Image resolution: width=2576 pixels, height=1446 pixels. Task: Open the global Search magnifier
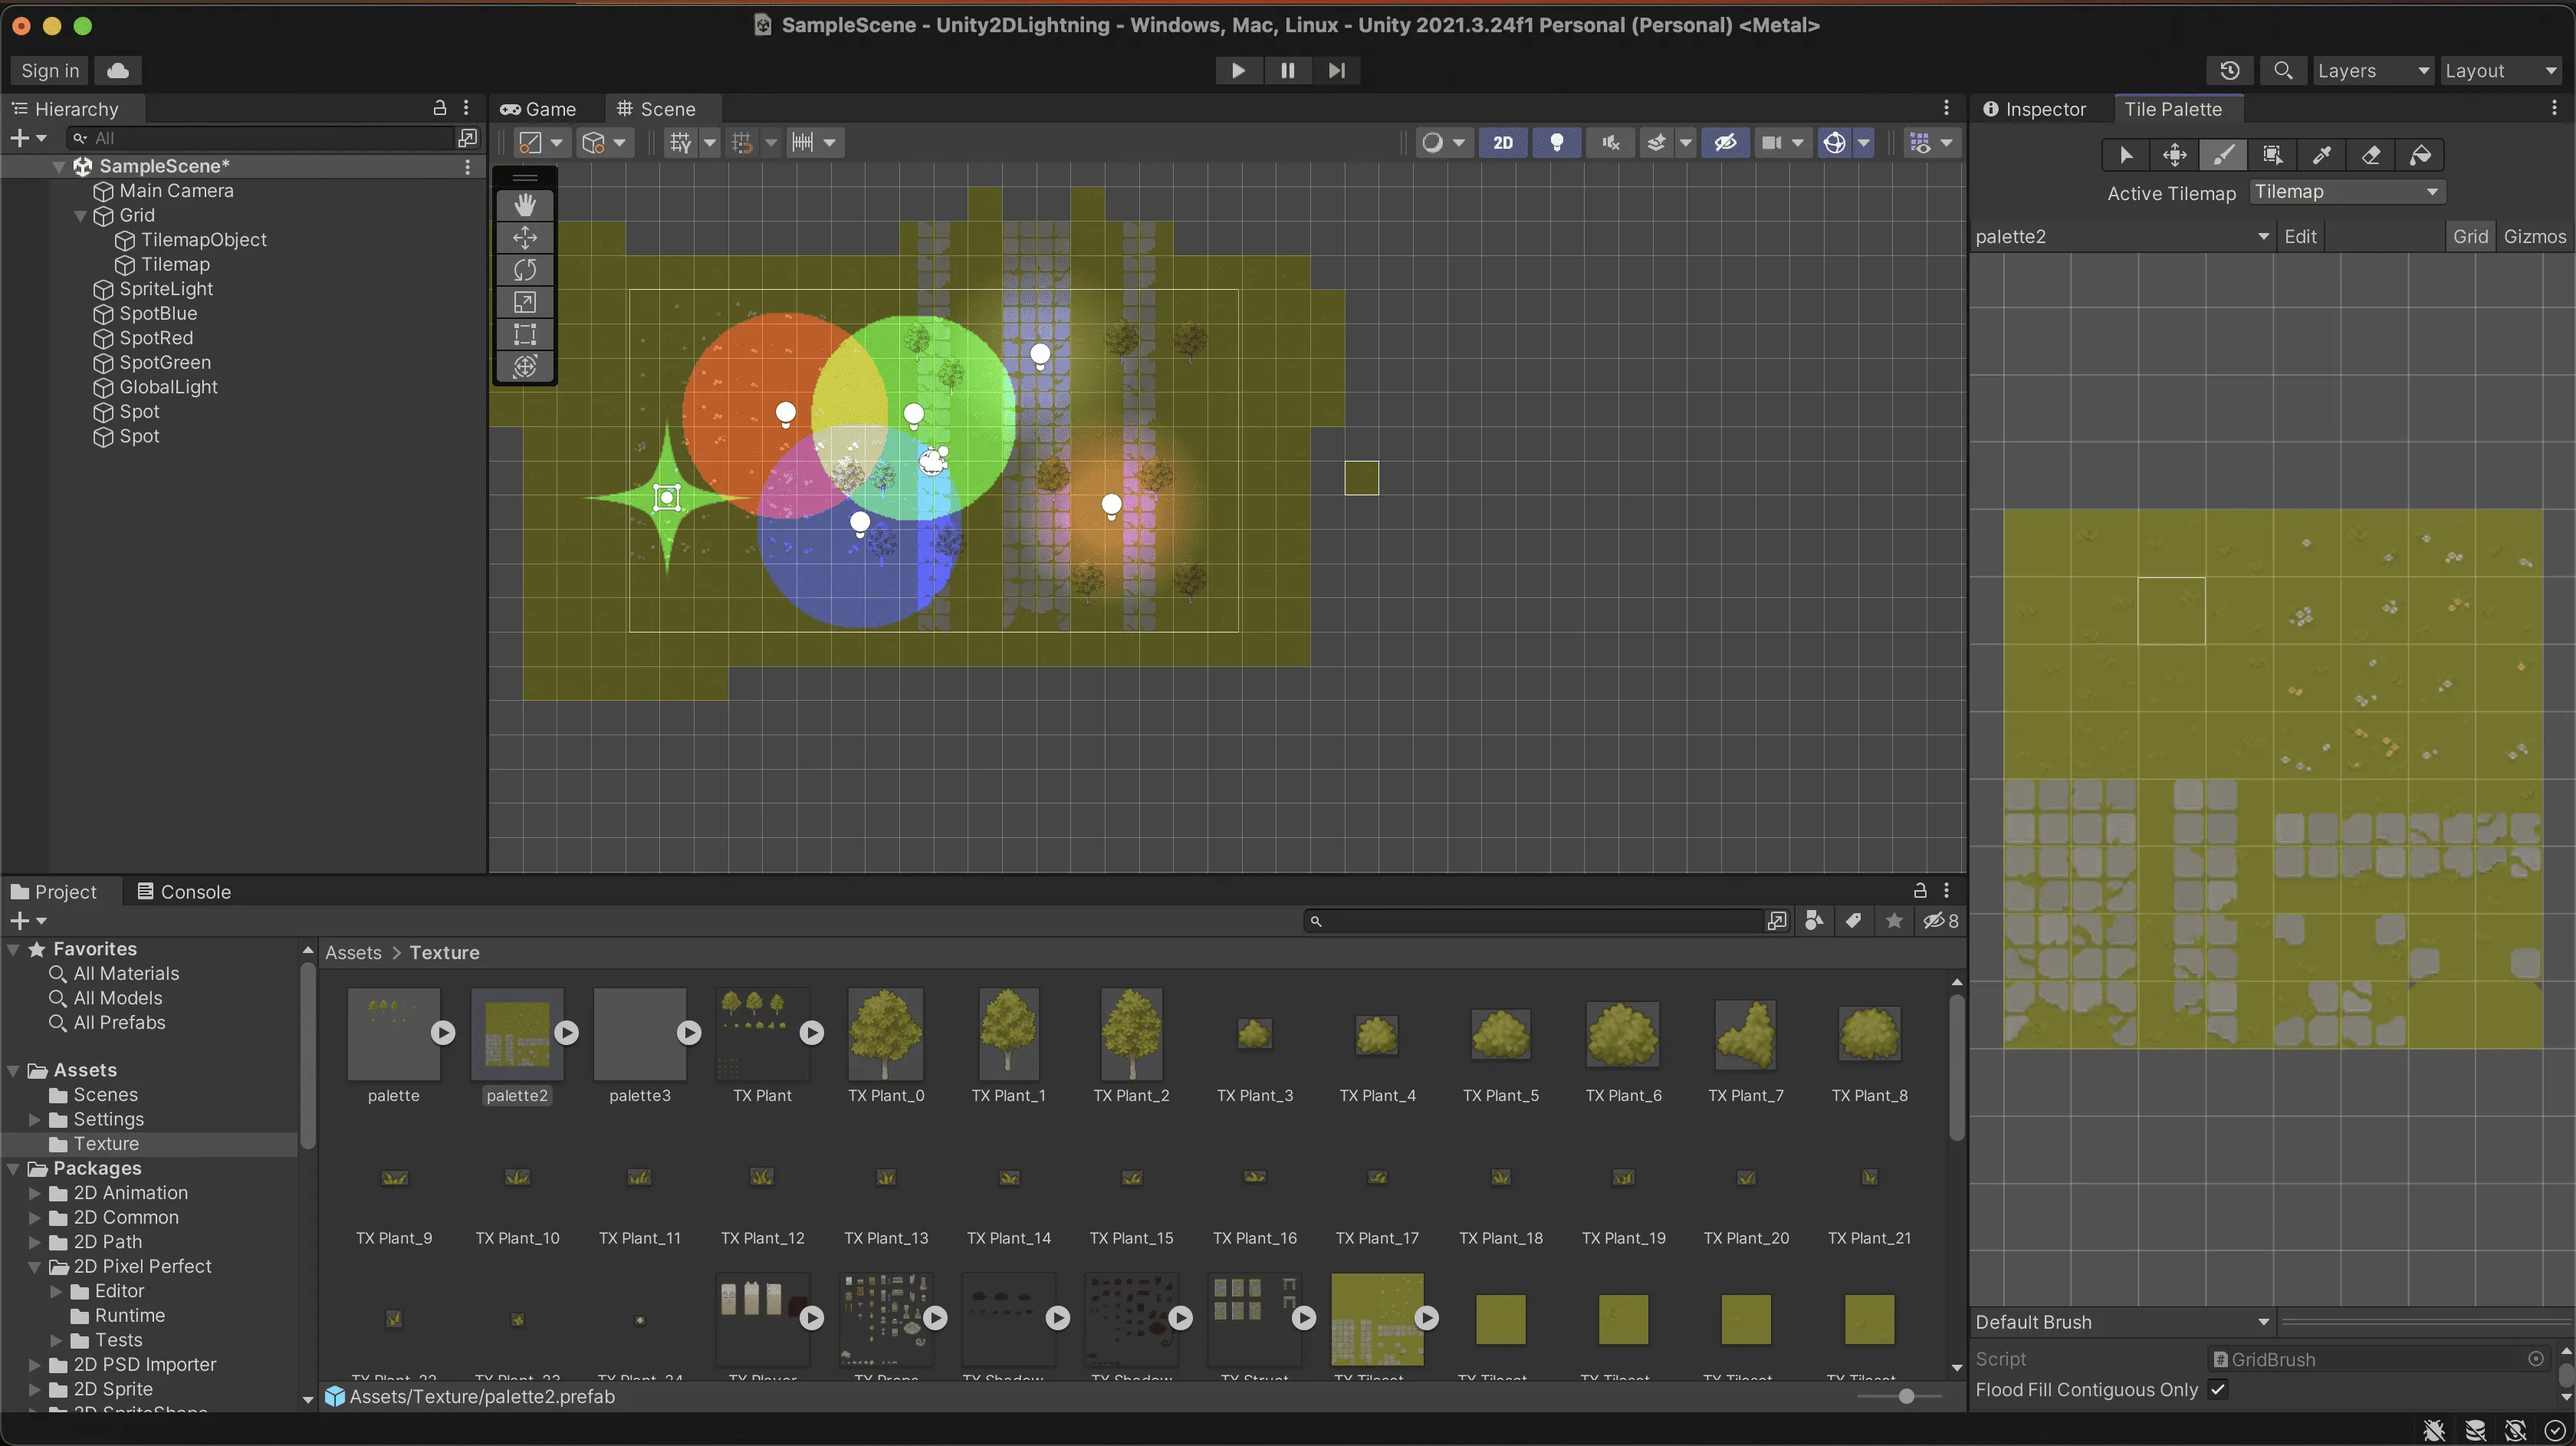[x=2283, y=70]
